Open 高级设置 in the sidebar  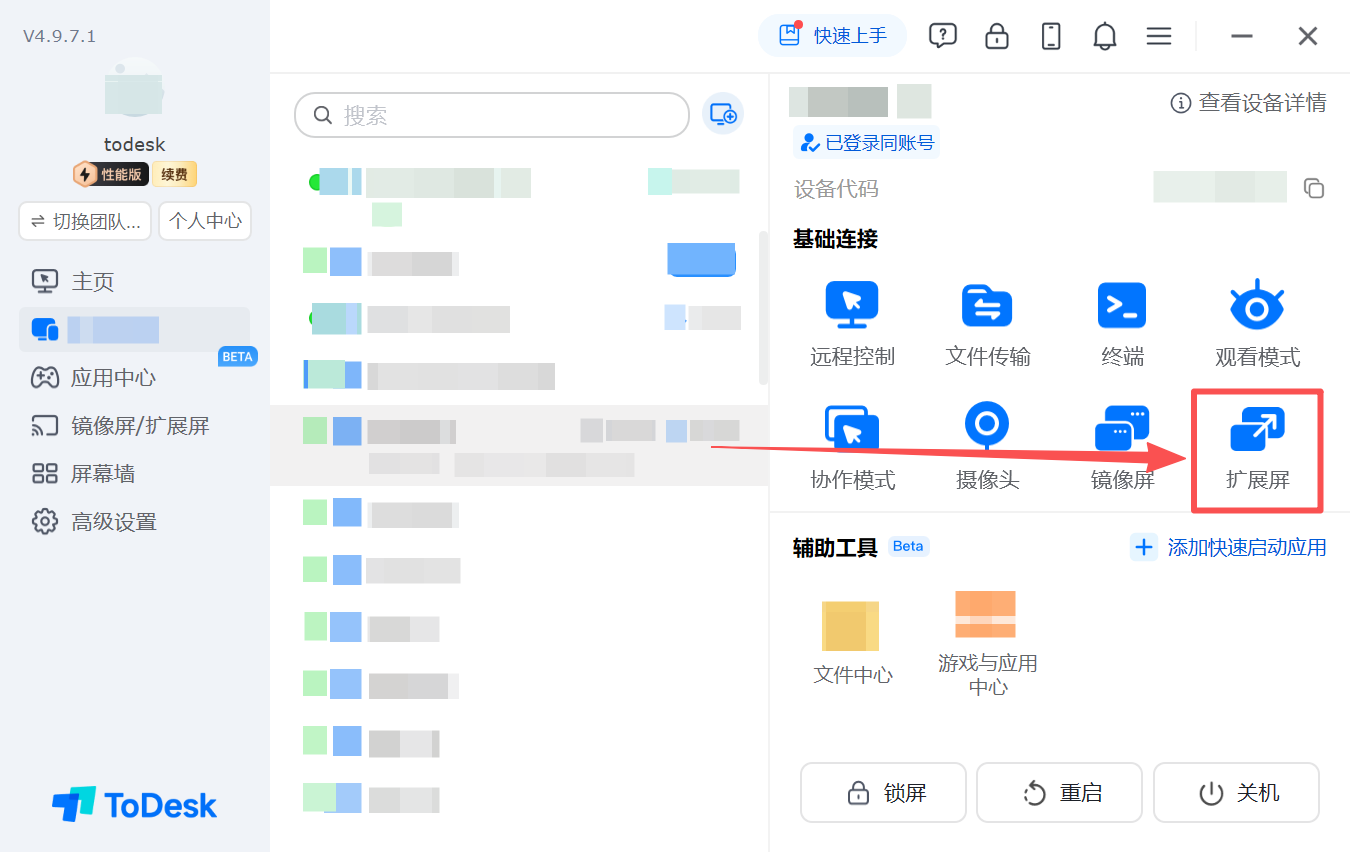(134, 521)
